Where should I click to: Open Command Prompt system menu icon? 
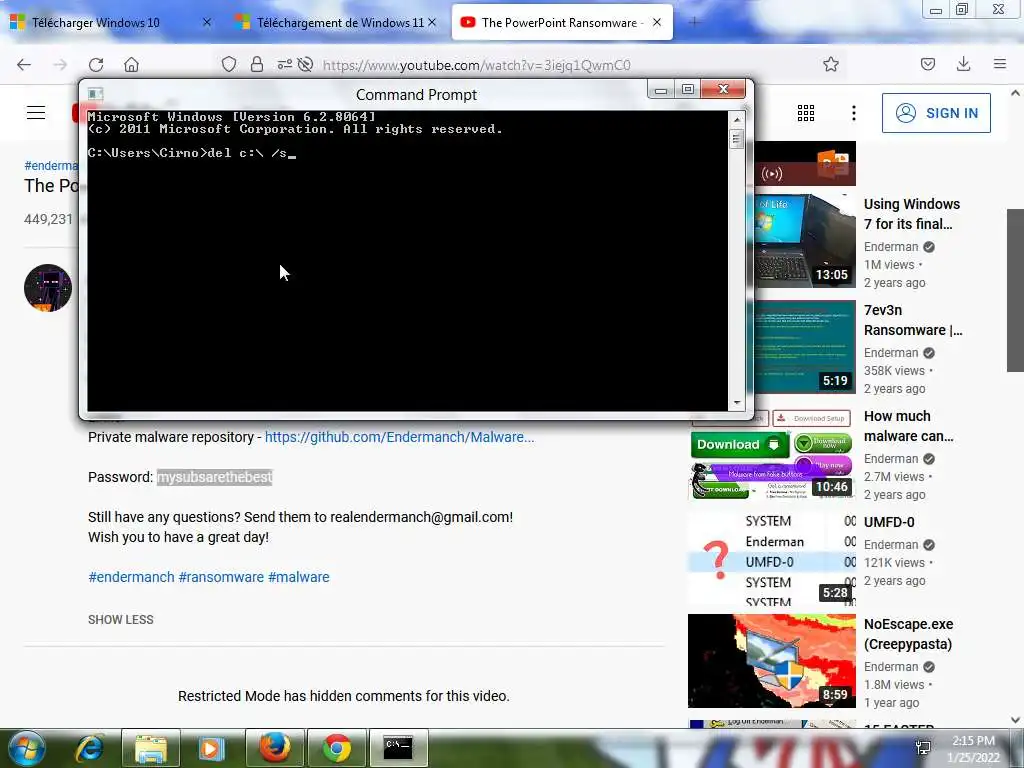[95, 94]
